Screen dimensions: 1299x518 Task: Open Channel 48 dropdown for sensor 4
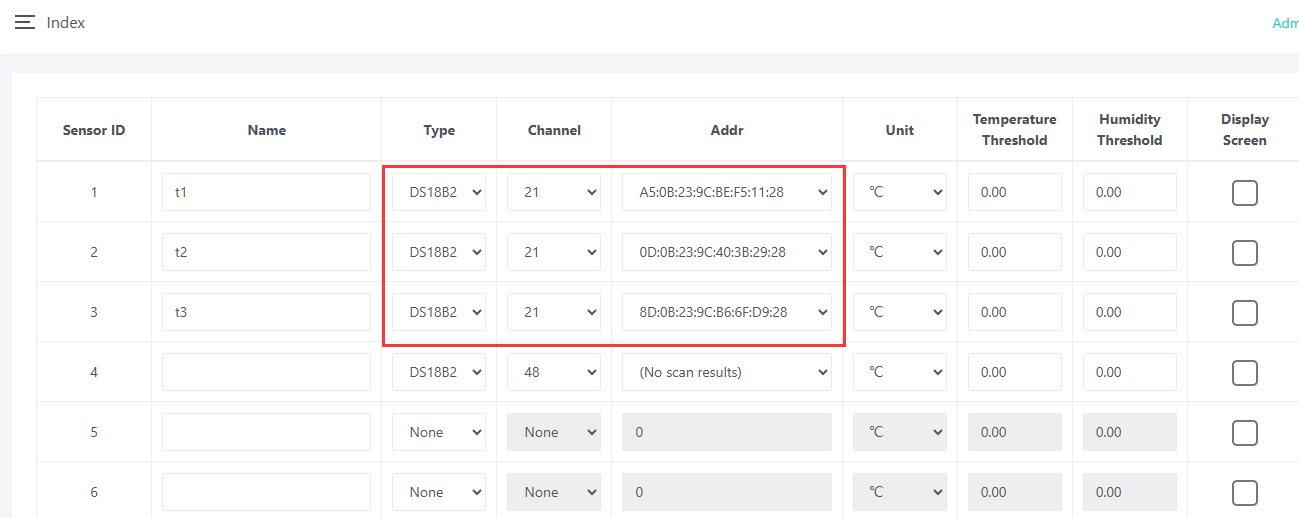pyautogui.click(x=553, y=372)
